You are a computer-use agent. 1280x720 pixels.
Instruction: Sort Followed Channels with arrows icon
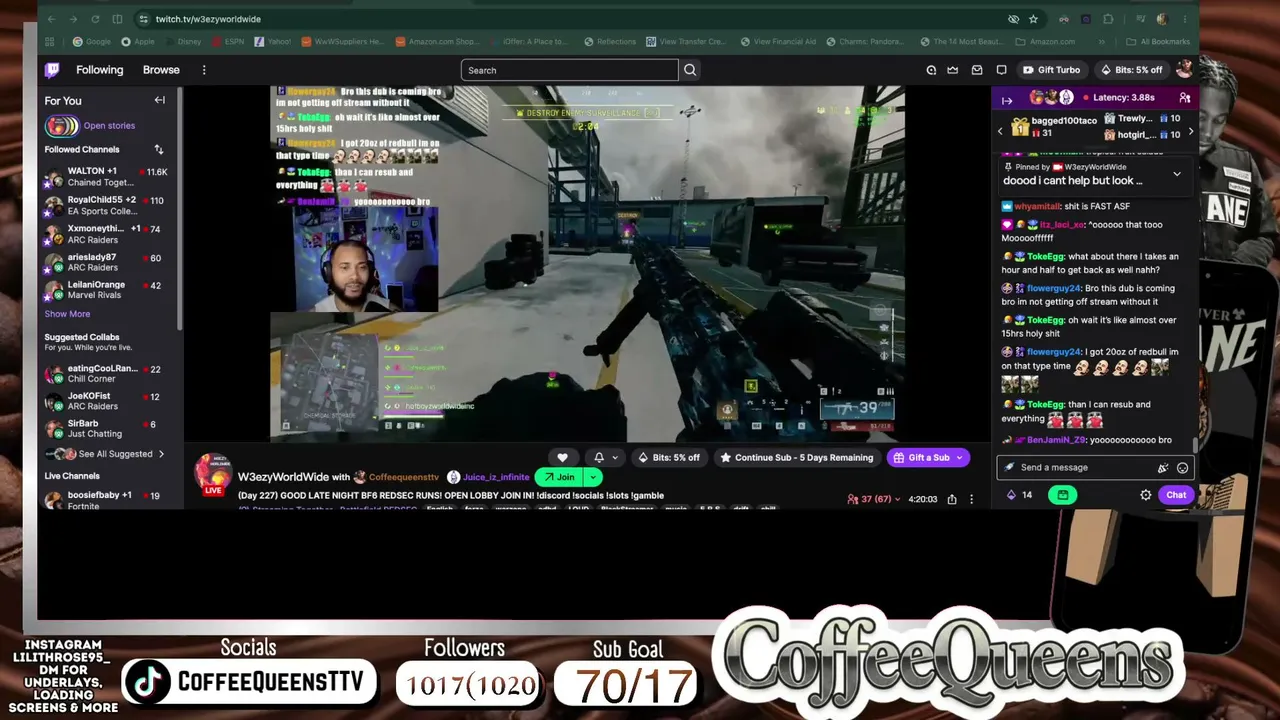pyautogui.click(x=158, y=150)
